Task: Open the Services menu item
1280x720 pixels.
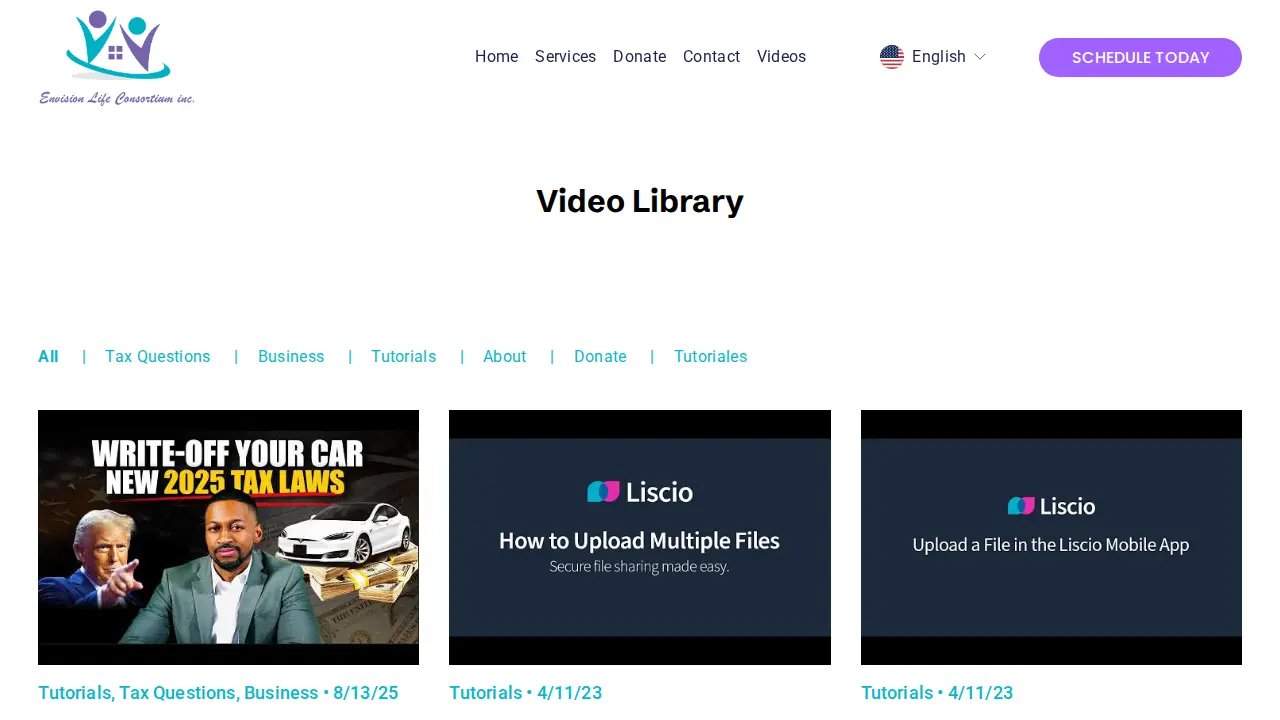Action: [565, 57]
